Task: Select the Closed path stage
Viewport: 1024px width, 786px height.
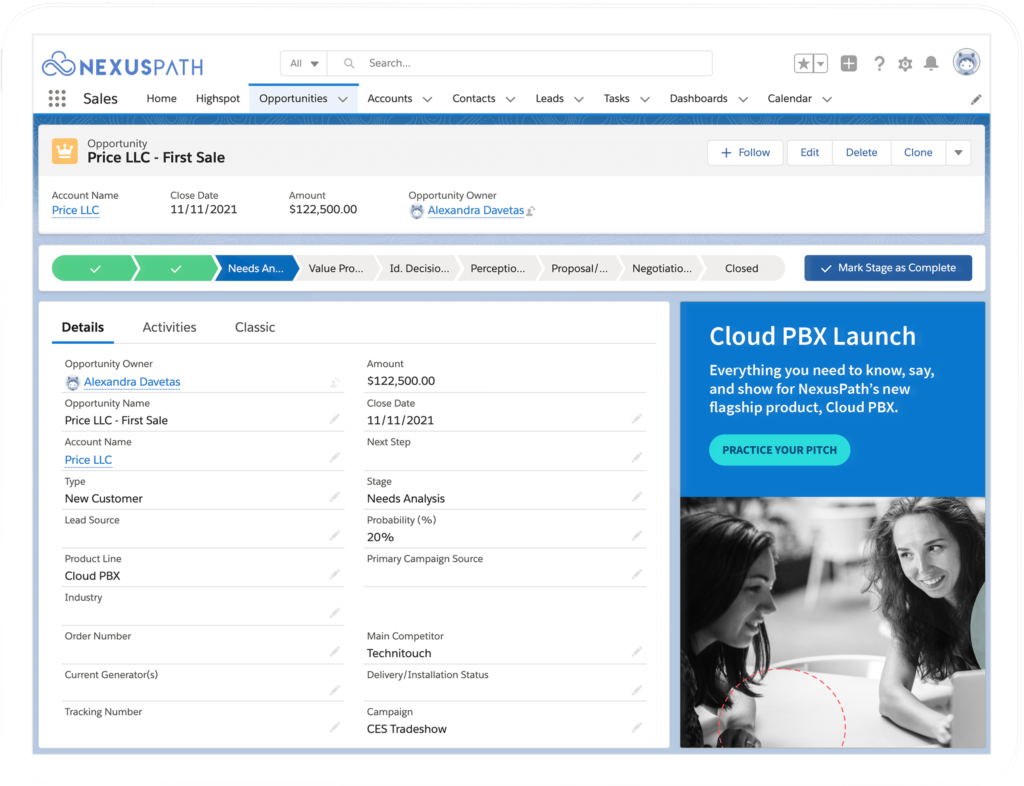Action: [742, 268]
